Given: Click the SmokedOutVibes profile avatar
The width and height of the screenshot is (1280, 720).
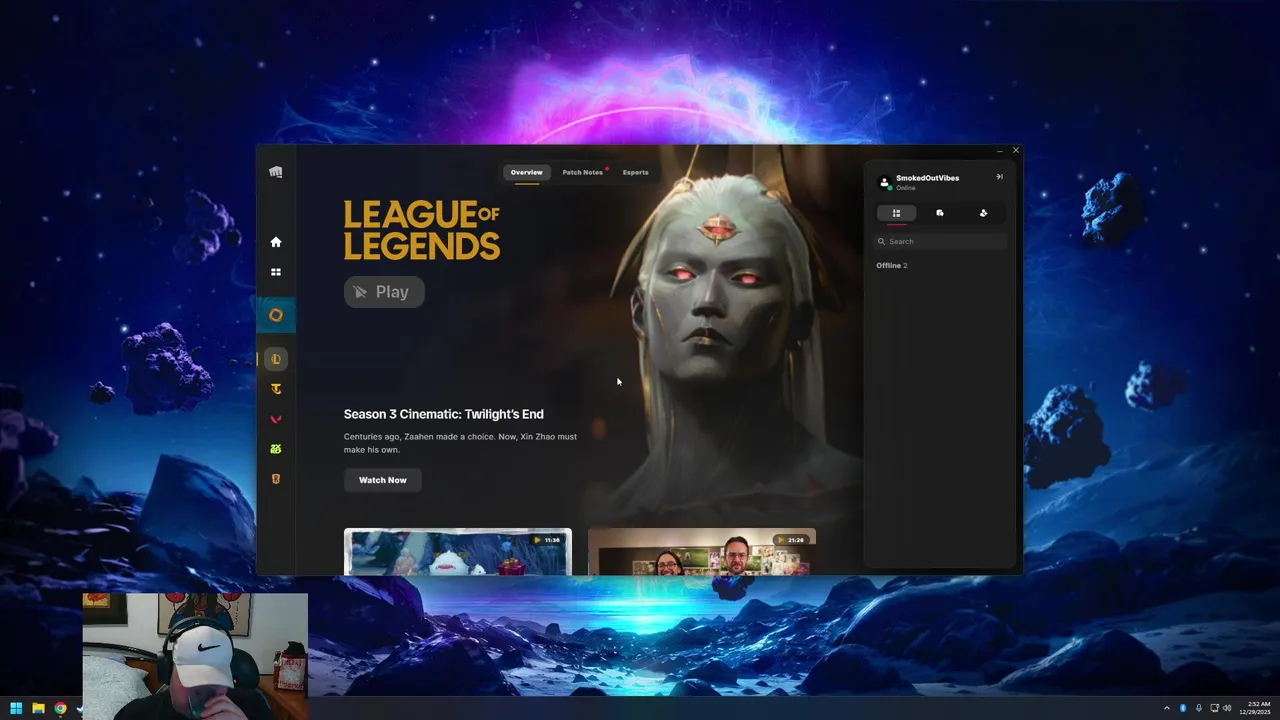Looking at the screenshot, I should (884, 182).
